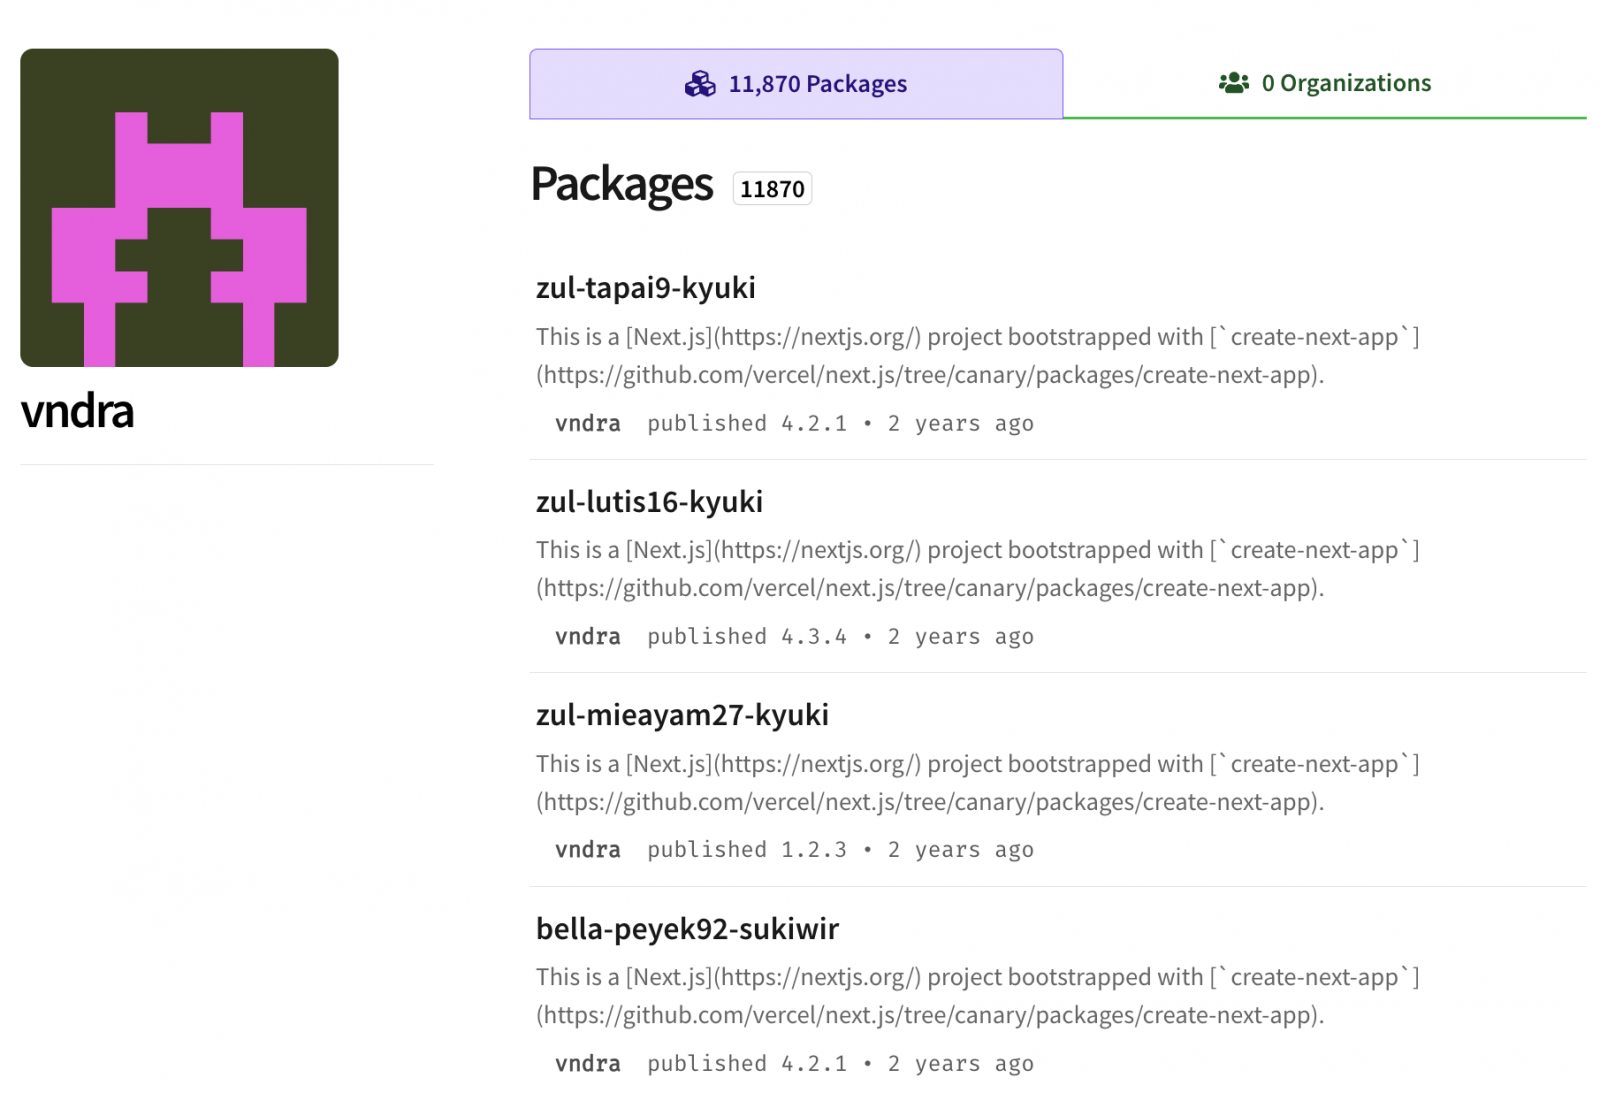Click vndra author link under zul-mieayam27-kyuki
Viewport: 1600px width, 1093px height.
(587, 850)
